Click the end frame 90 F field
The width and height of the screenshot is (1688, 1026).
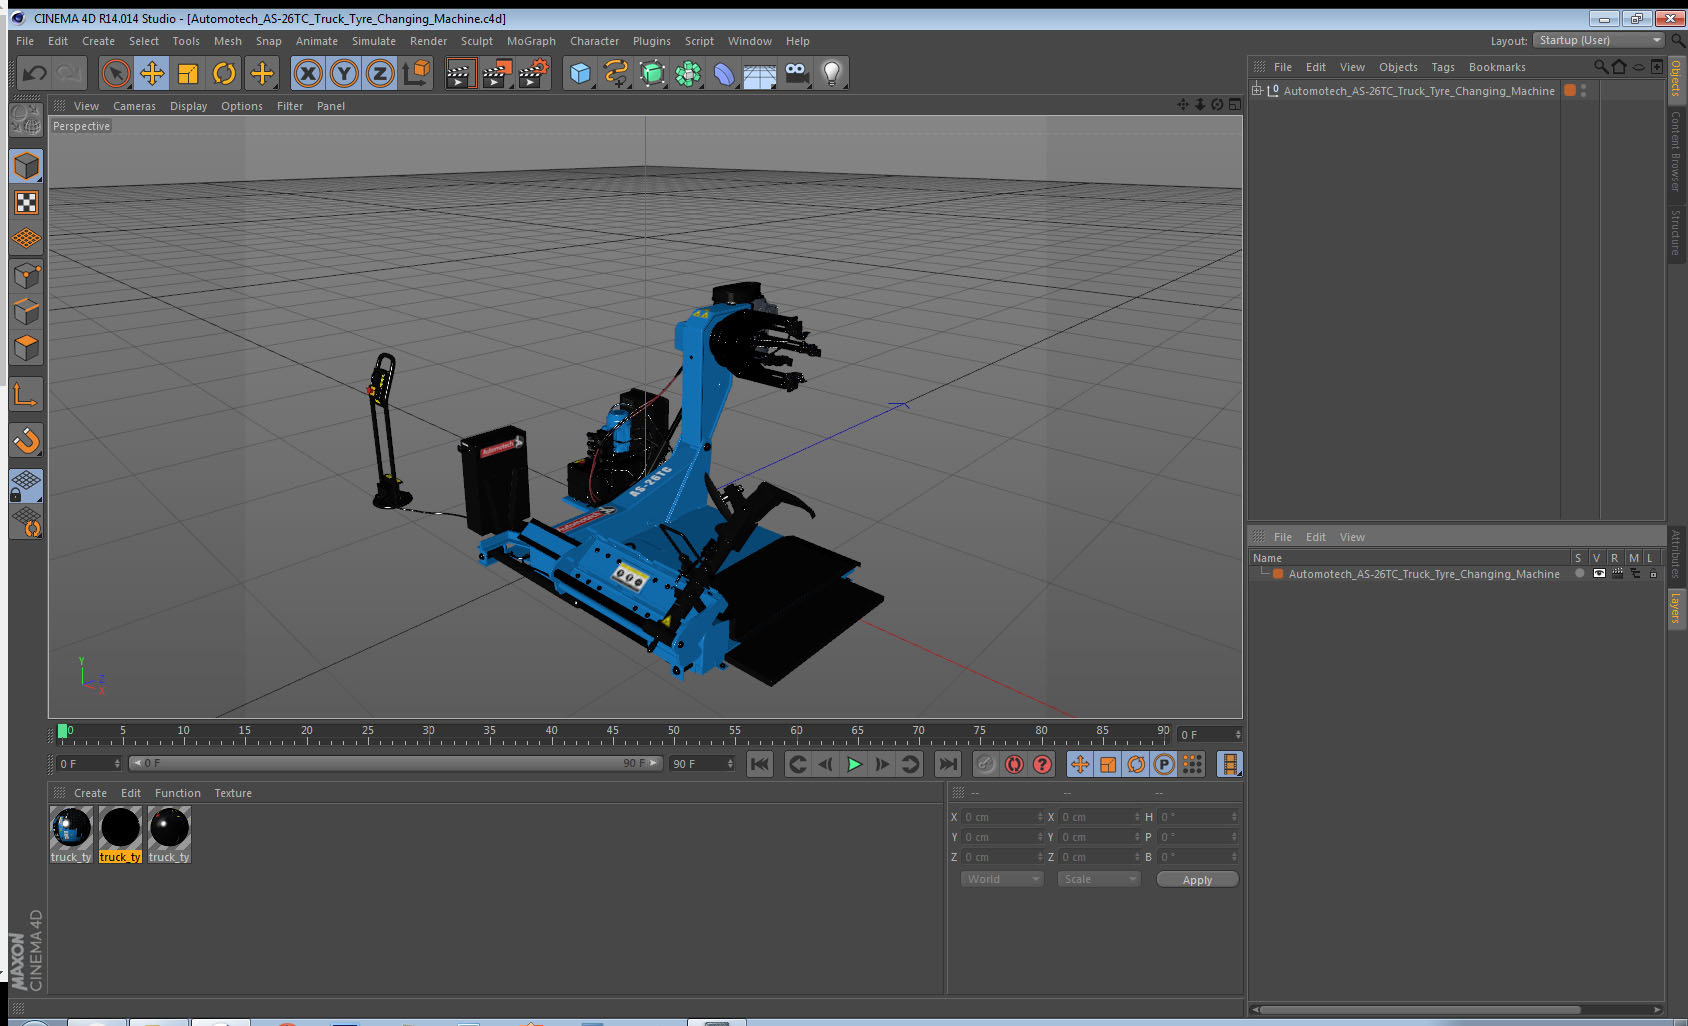point(703,763)
